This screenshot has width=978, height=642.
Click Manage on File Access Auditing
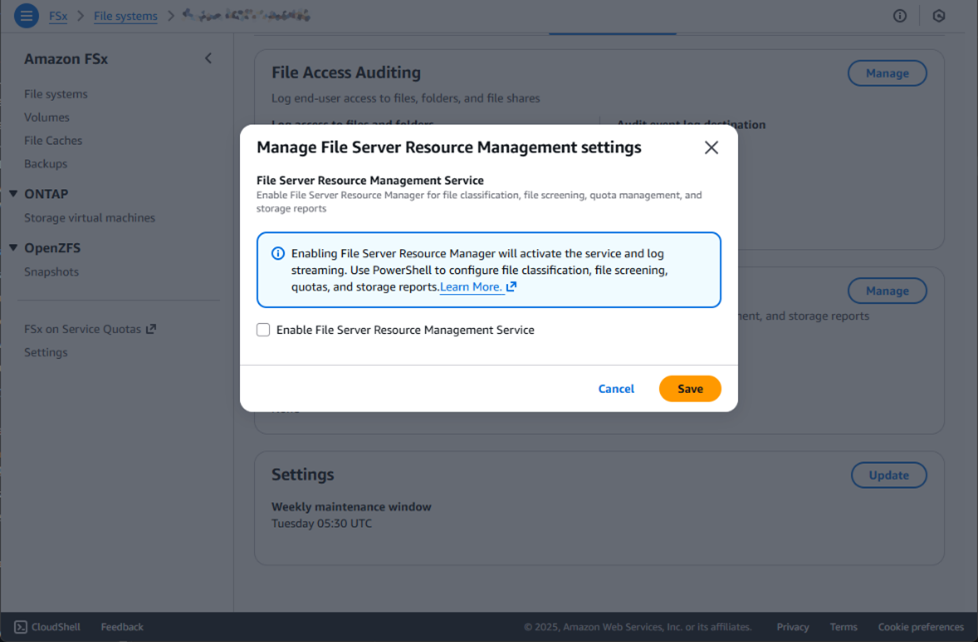(887, 72)
